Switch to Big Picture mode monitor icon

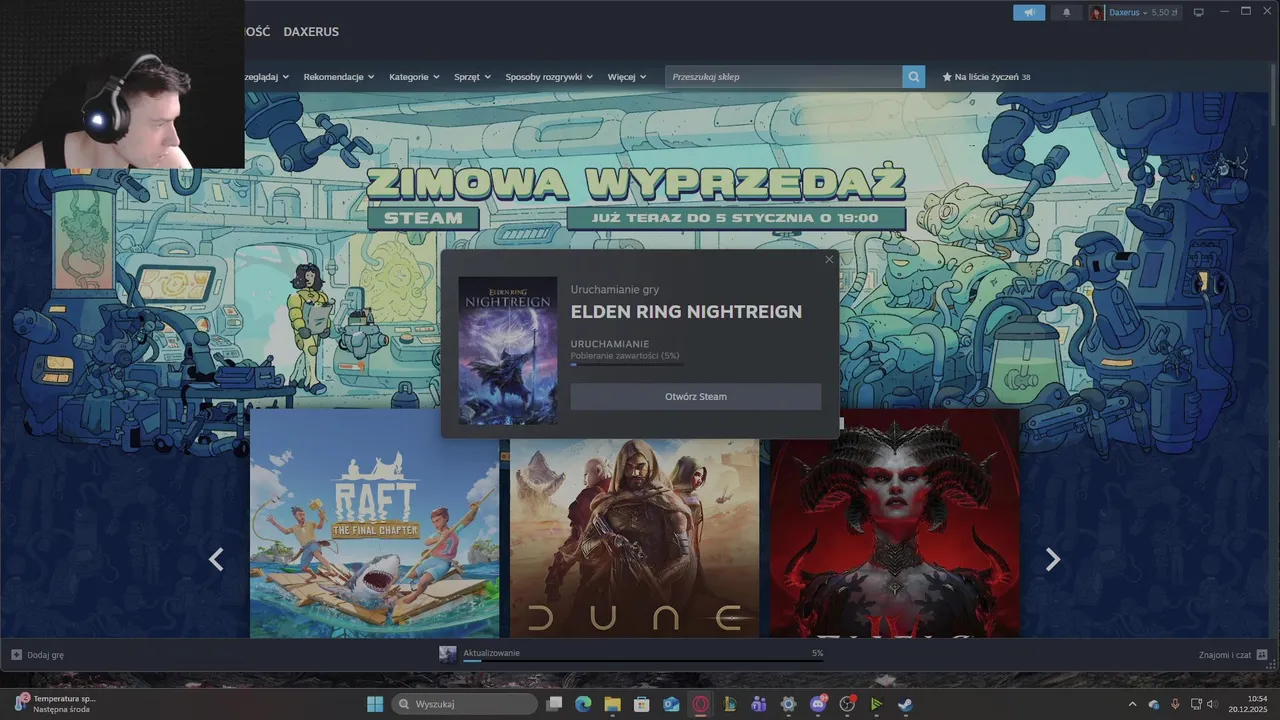[x=1198, y=12]
